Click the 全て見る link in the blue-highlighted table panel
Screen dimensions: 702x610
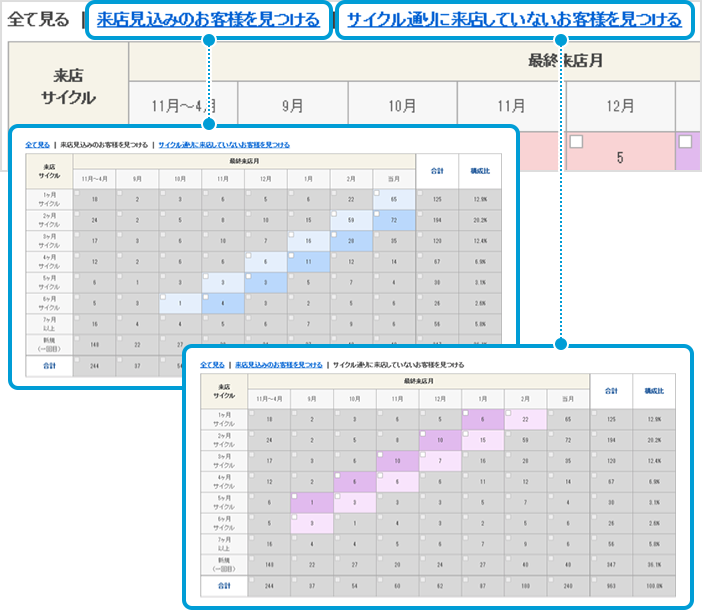point(36,145)
